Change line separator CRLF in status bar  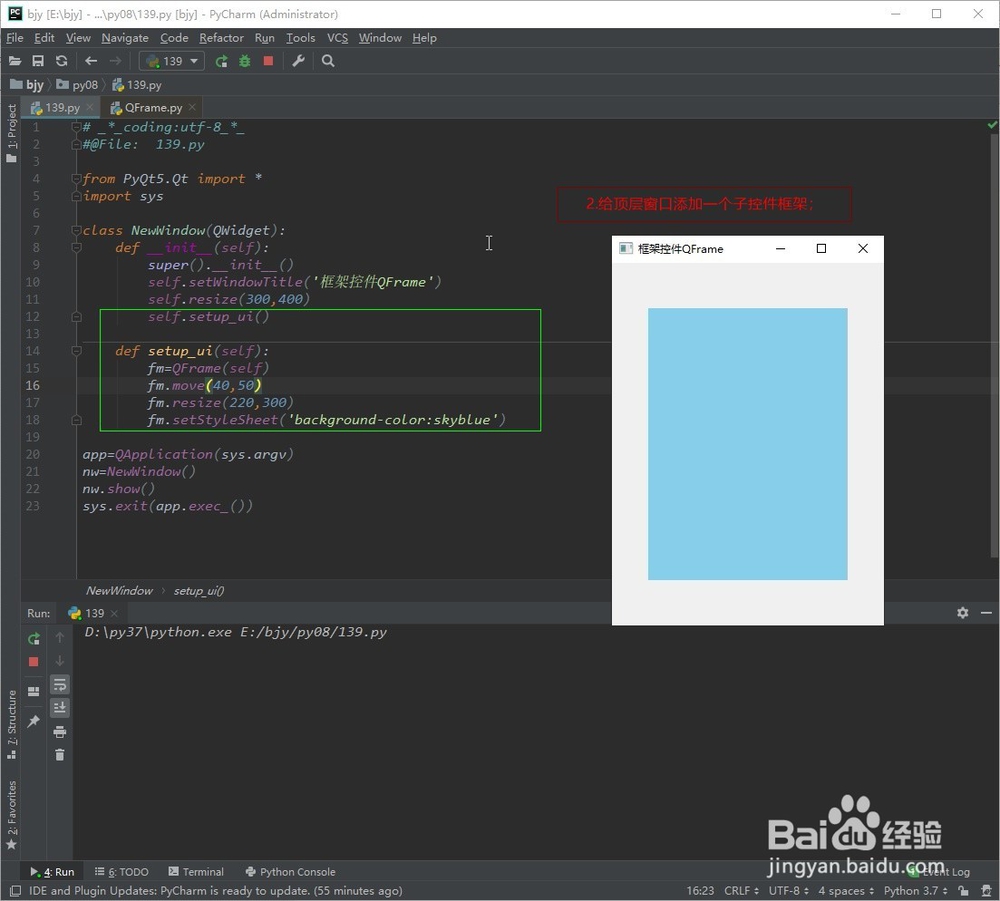(741, 890)
